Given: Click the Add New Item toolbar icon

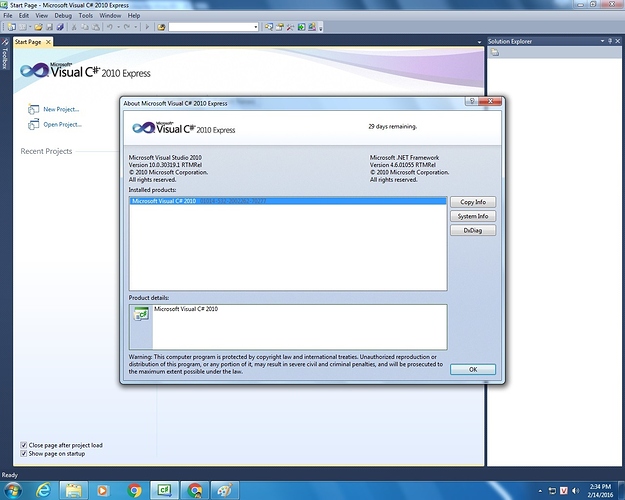Looking at the screenshot, I should pos(23,27).
